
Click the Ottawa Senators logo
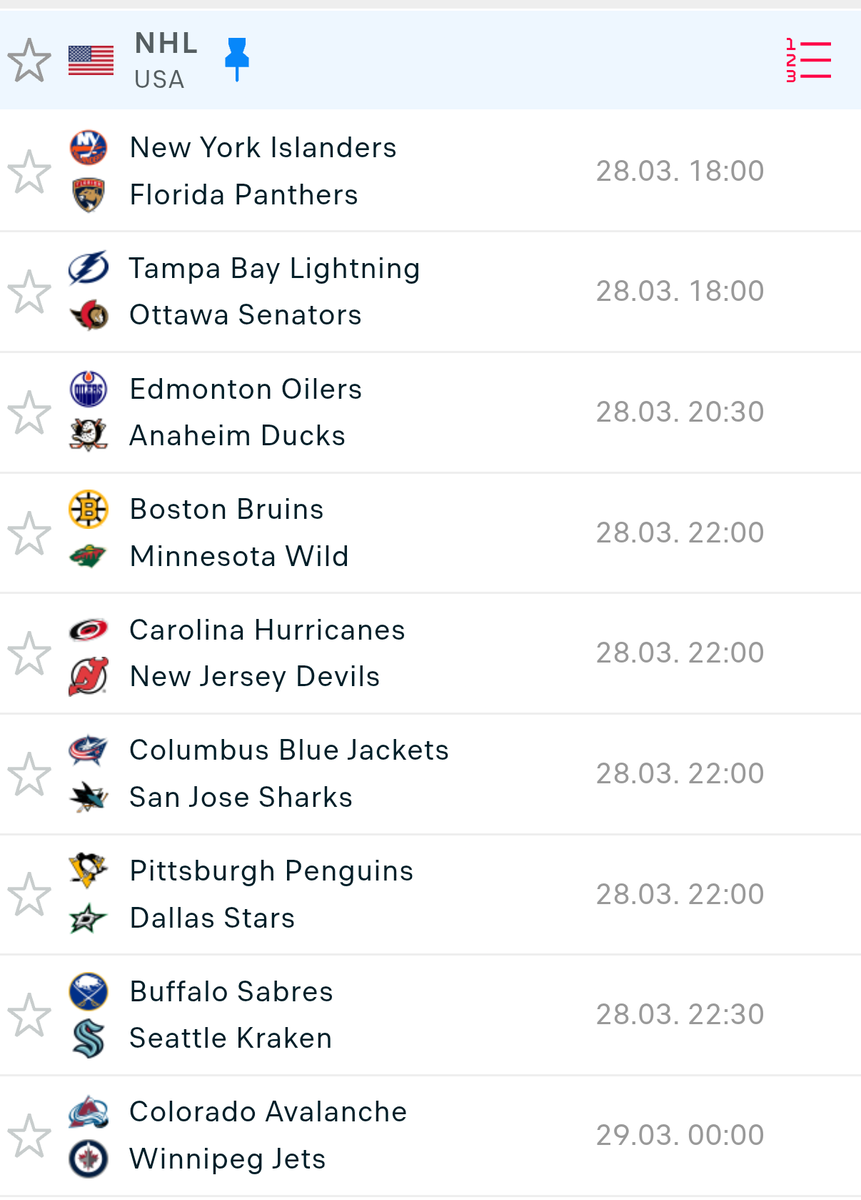click(88, 315)
